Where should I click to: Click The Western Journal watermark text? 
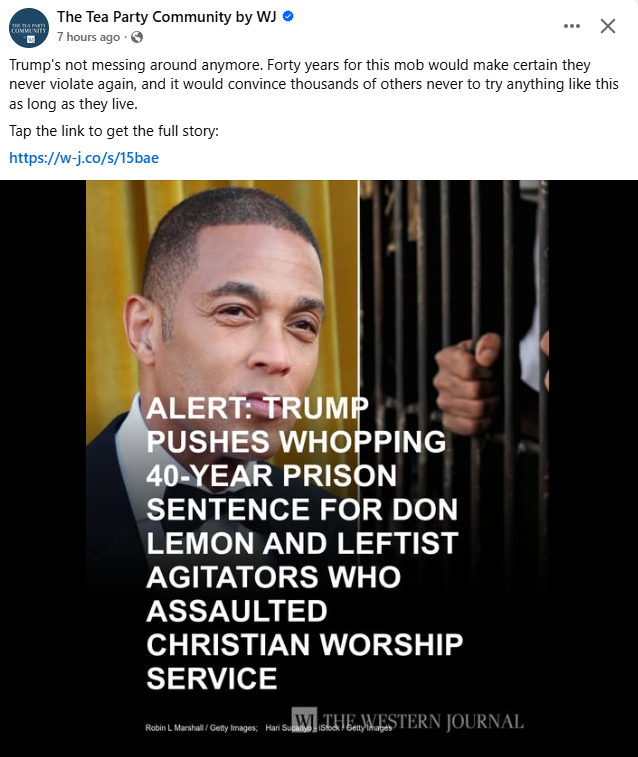[x=423, y=721]
